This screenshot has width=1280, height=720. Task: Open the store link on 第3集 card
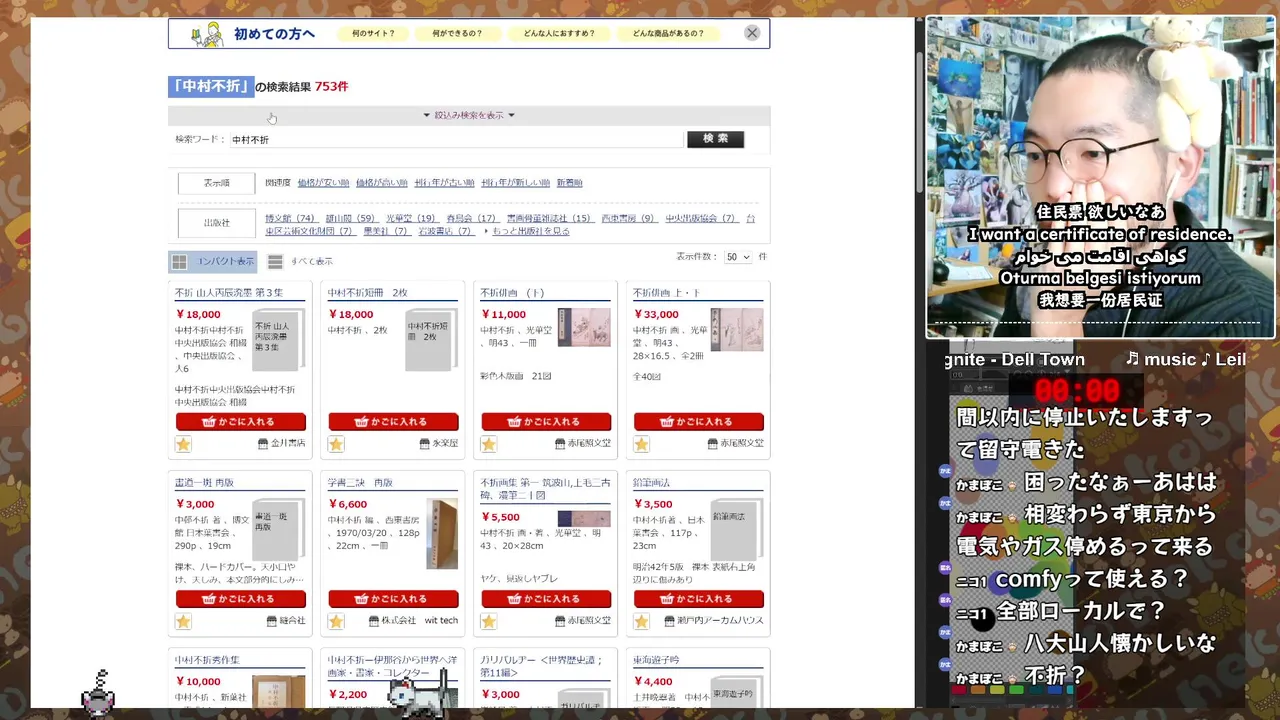tap(282, 443)
